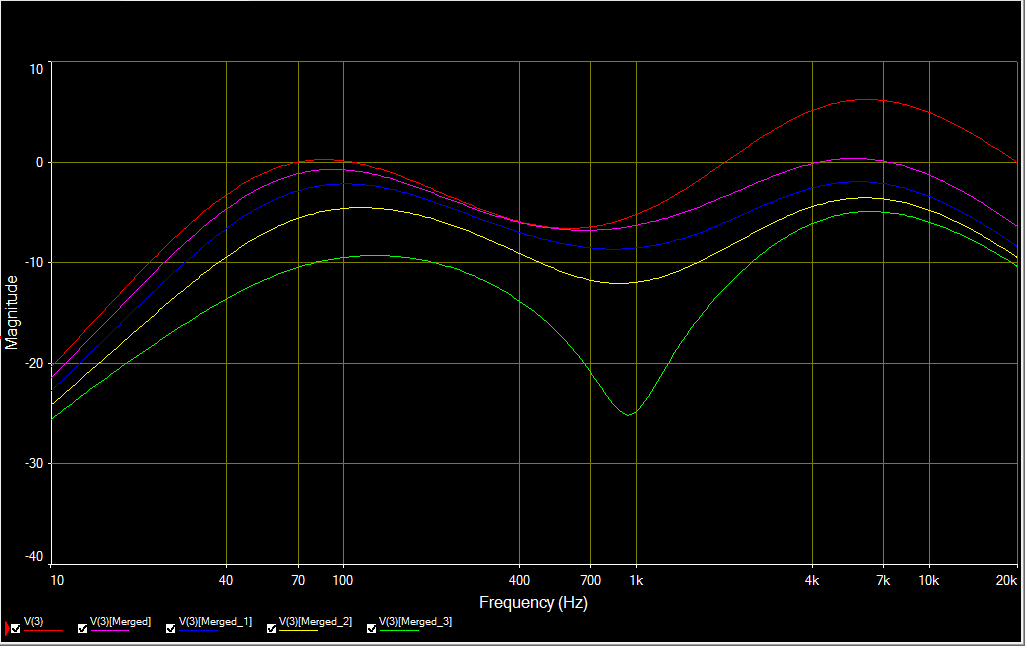
Task: Click the red V(3) legend line
Action: click(43, 630)
